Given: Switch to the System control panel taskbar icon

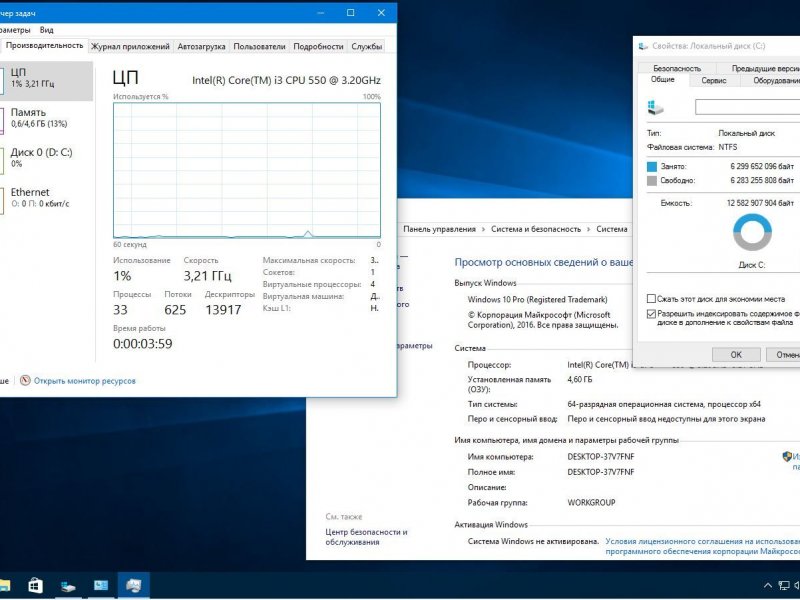Looking at the screenshot, I should pyautogui.click(x=101, y=585).
